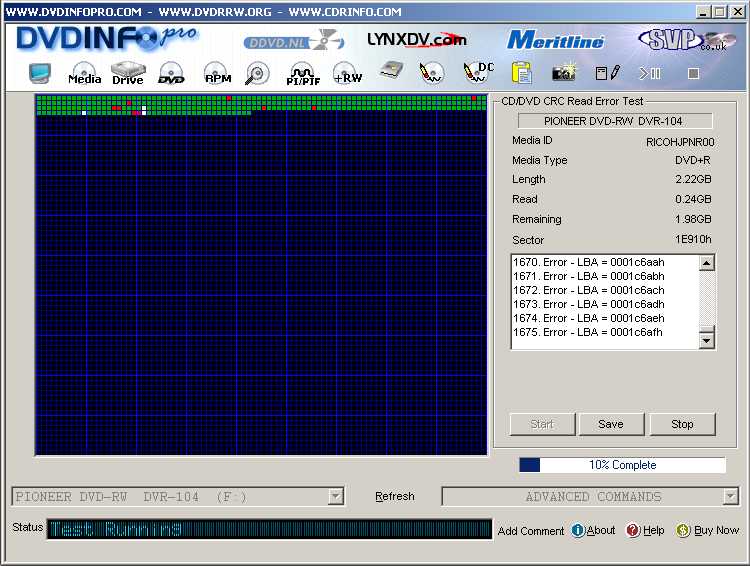The image size is (750, 566).
Task: Open the Help page
Action: tap(645, 531)
